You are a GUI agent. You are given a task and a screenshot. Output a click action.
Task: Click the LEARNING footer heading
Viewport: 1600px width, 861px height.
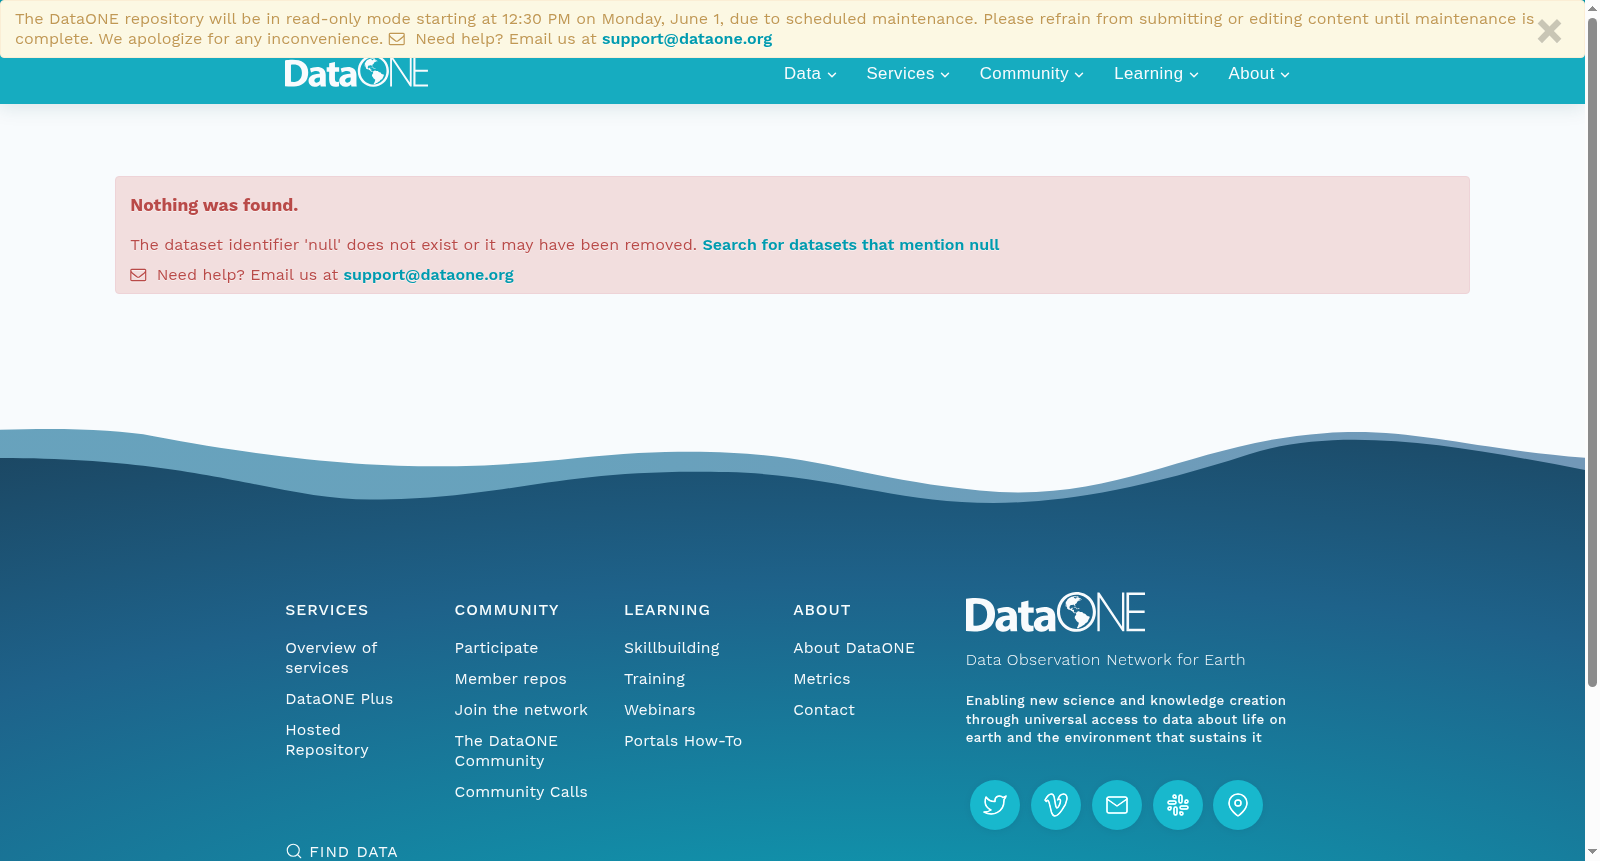667,610
